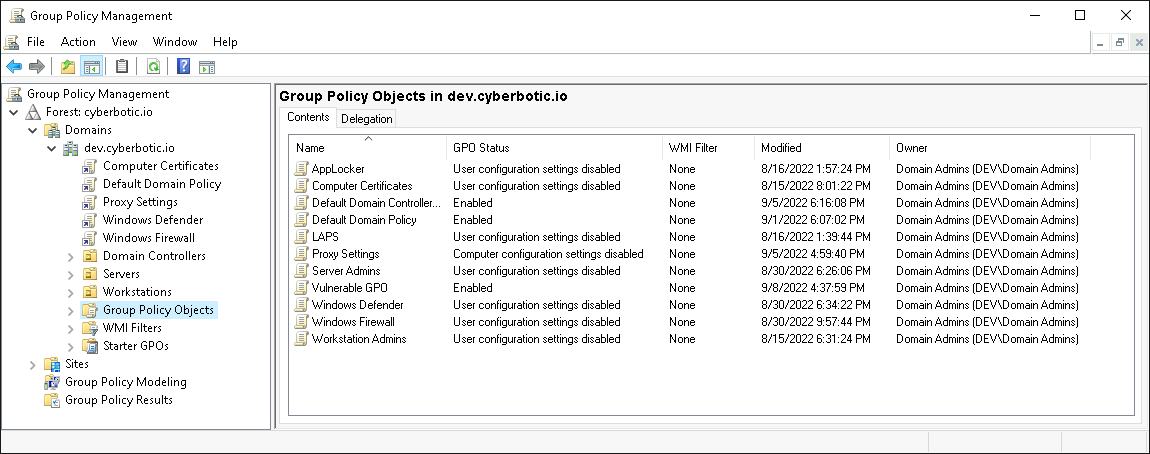
Task: Expand the Sites tree node
Action: tap(32, 364)
